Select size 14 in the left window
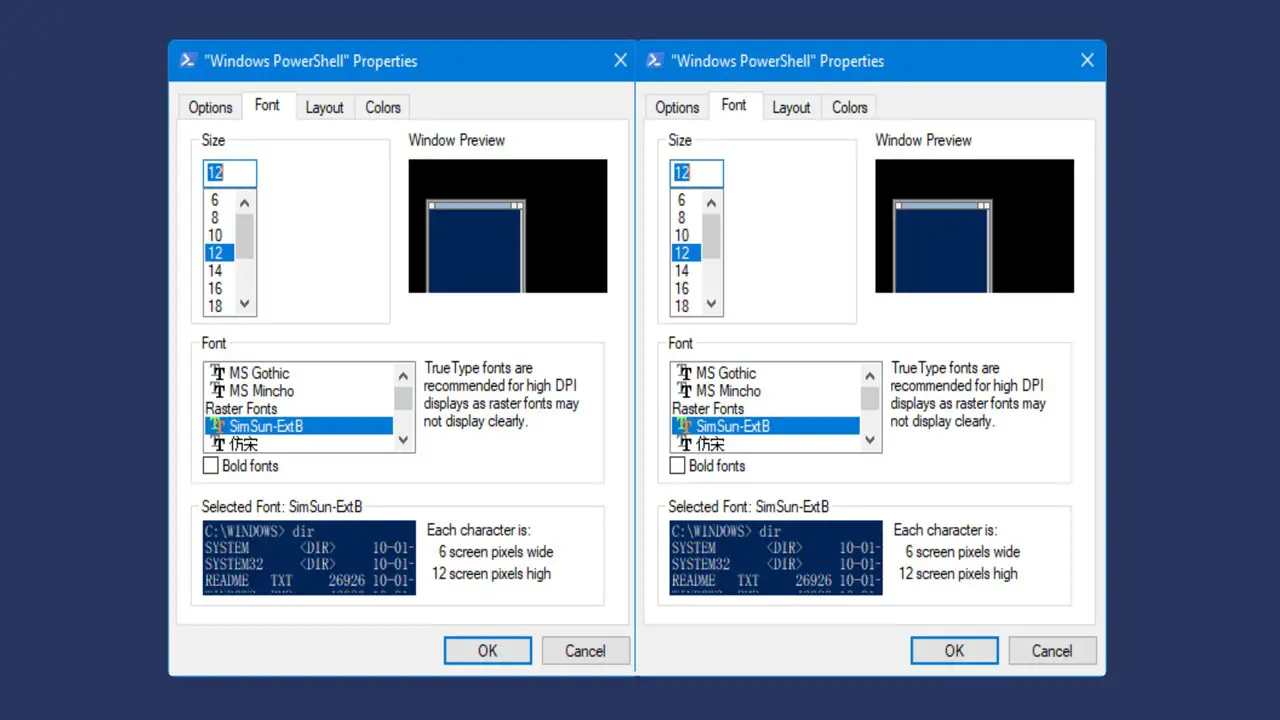The height and width of the screenshot is (720, 1280). (x=219, y=271)
